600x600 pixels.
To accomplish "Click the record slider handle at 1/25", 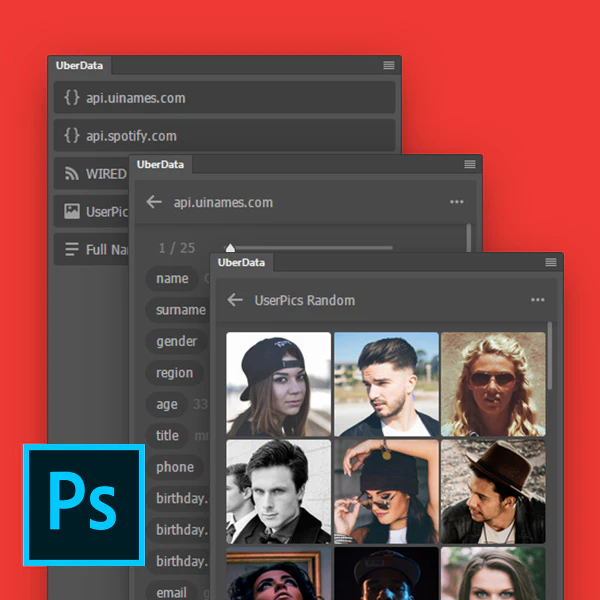I will [230, 248].
